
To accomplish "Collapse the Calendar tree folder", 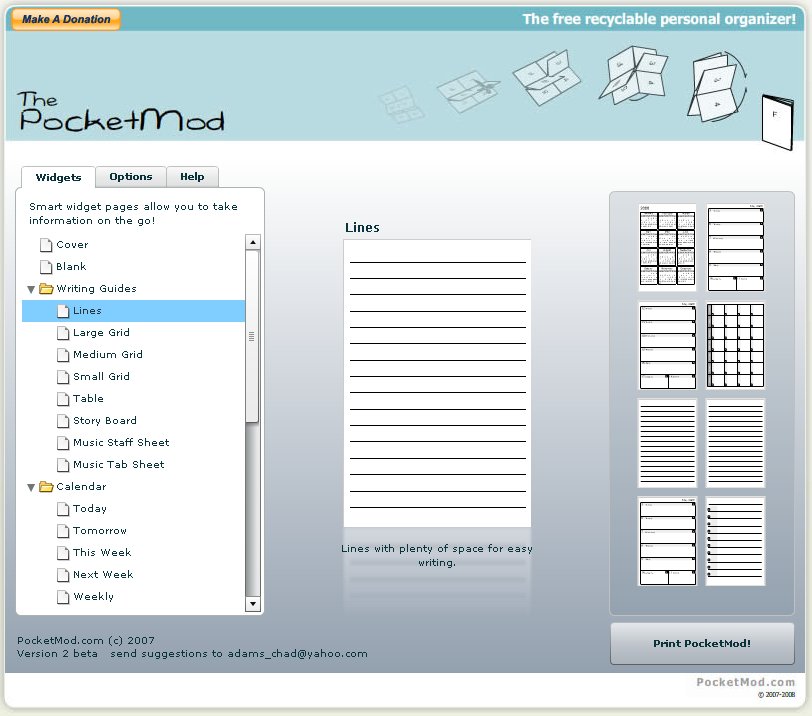I will (31, 487).
